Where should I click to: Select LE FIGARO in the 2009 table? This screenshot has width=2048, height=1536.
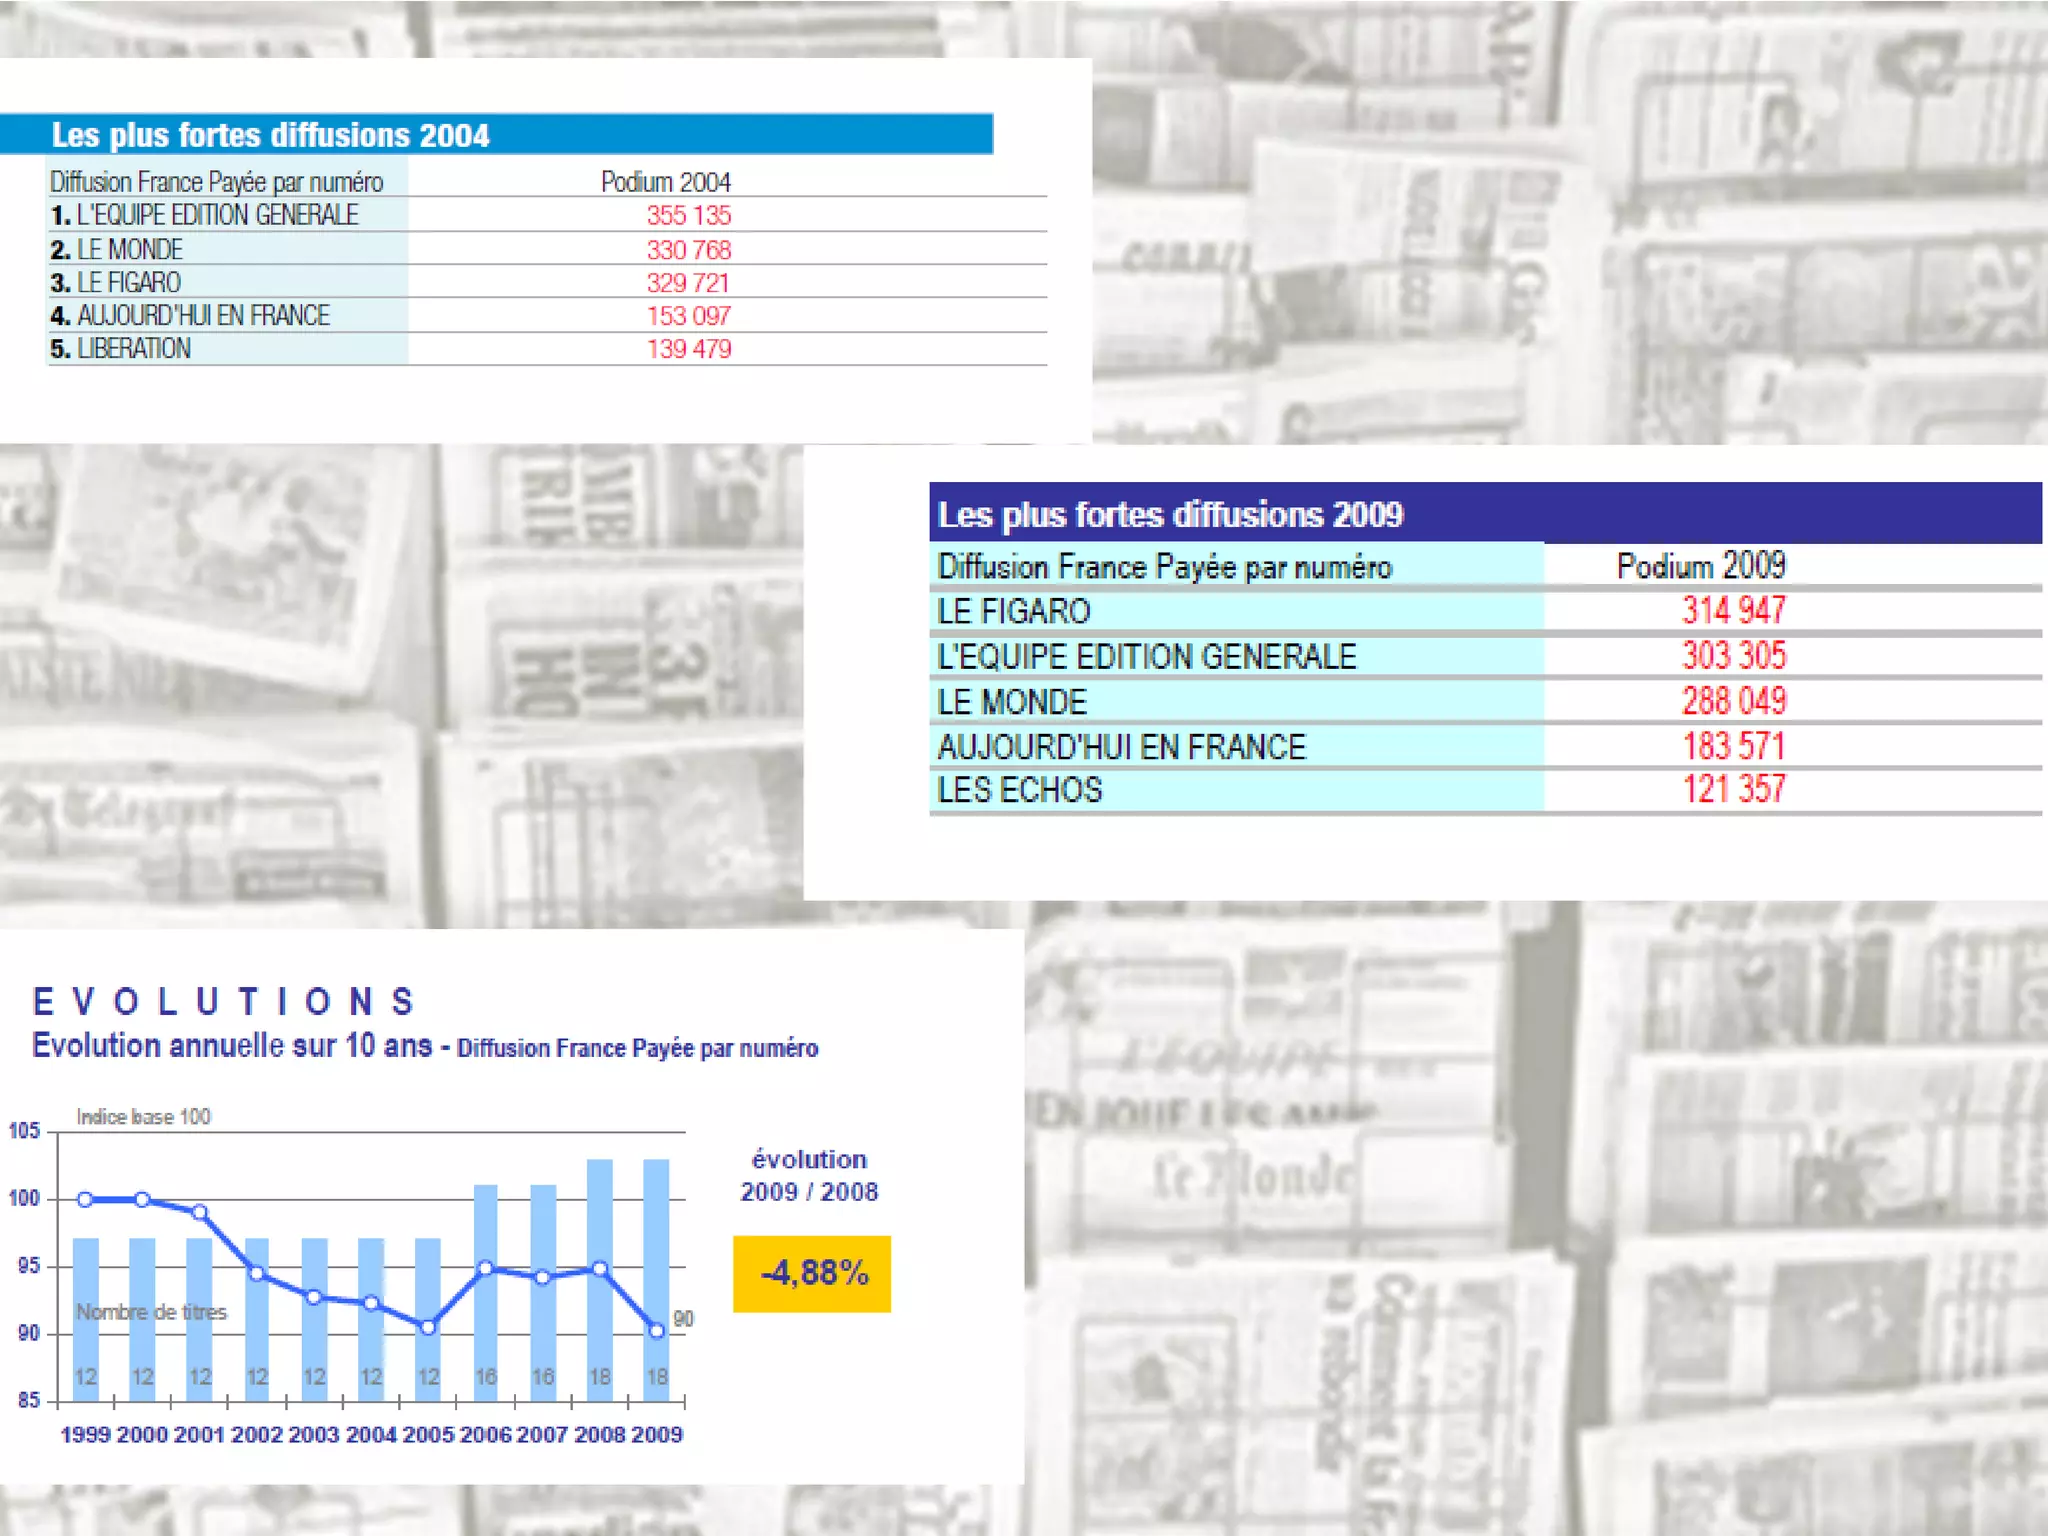[1013, 611]
